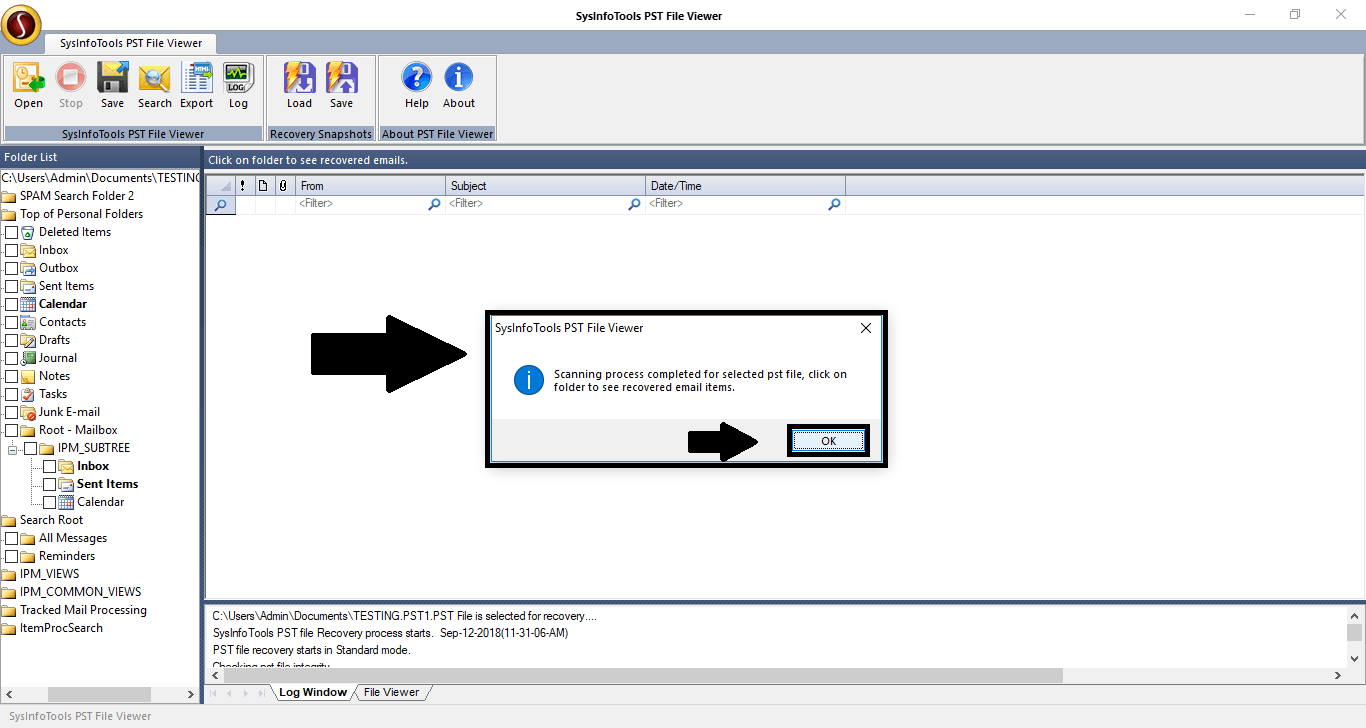The height and width of the screenshot is (728, 1366).
Task: Save a recovery snapshot
Action: 342,78
